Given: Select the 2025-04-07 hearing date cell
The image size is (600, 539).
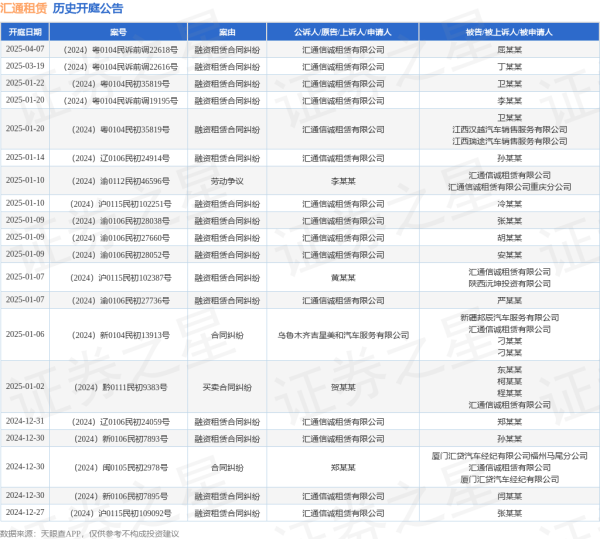Looking at the screenshot, I should point(25,48).
